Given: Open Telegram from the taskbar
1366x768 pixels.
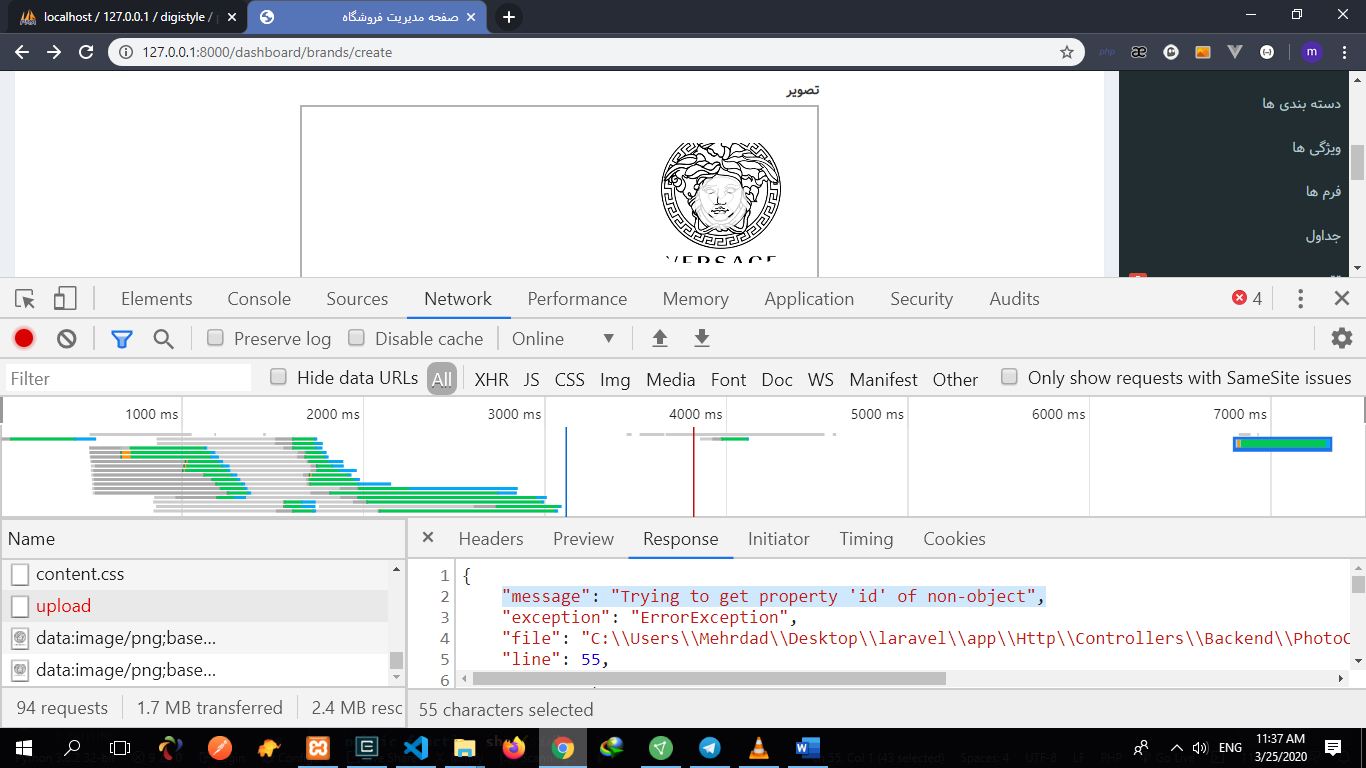Looking at the screenshot, I should point(710,747).
